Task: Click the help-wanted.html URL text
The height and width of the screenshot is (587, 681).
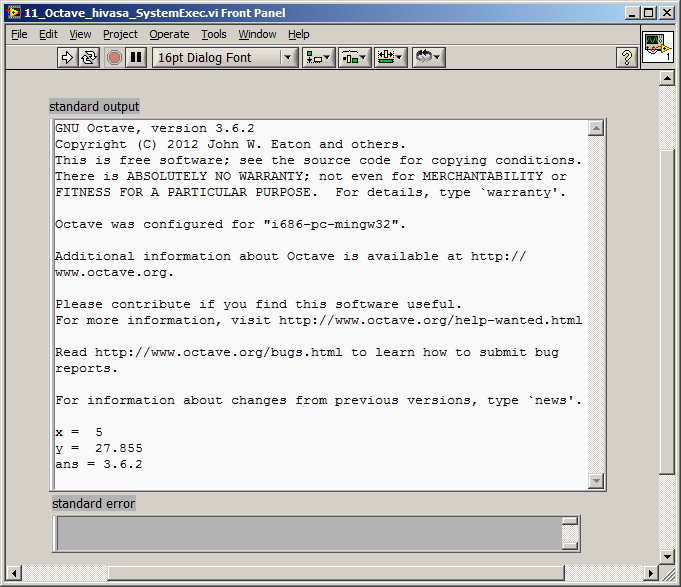Action: click(x=430, y=320)
